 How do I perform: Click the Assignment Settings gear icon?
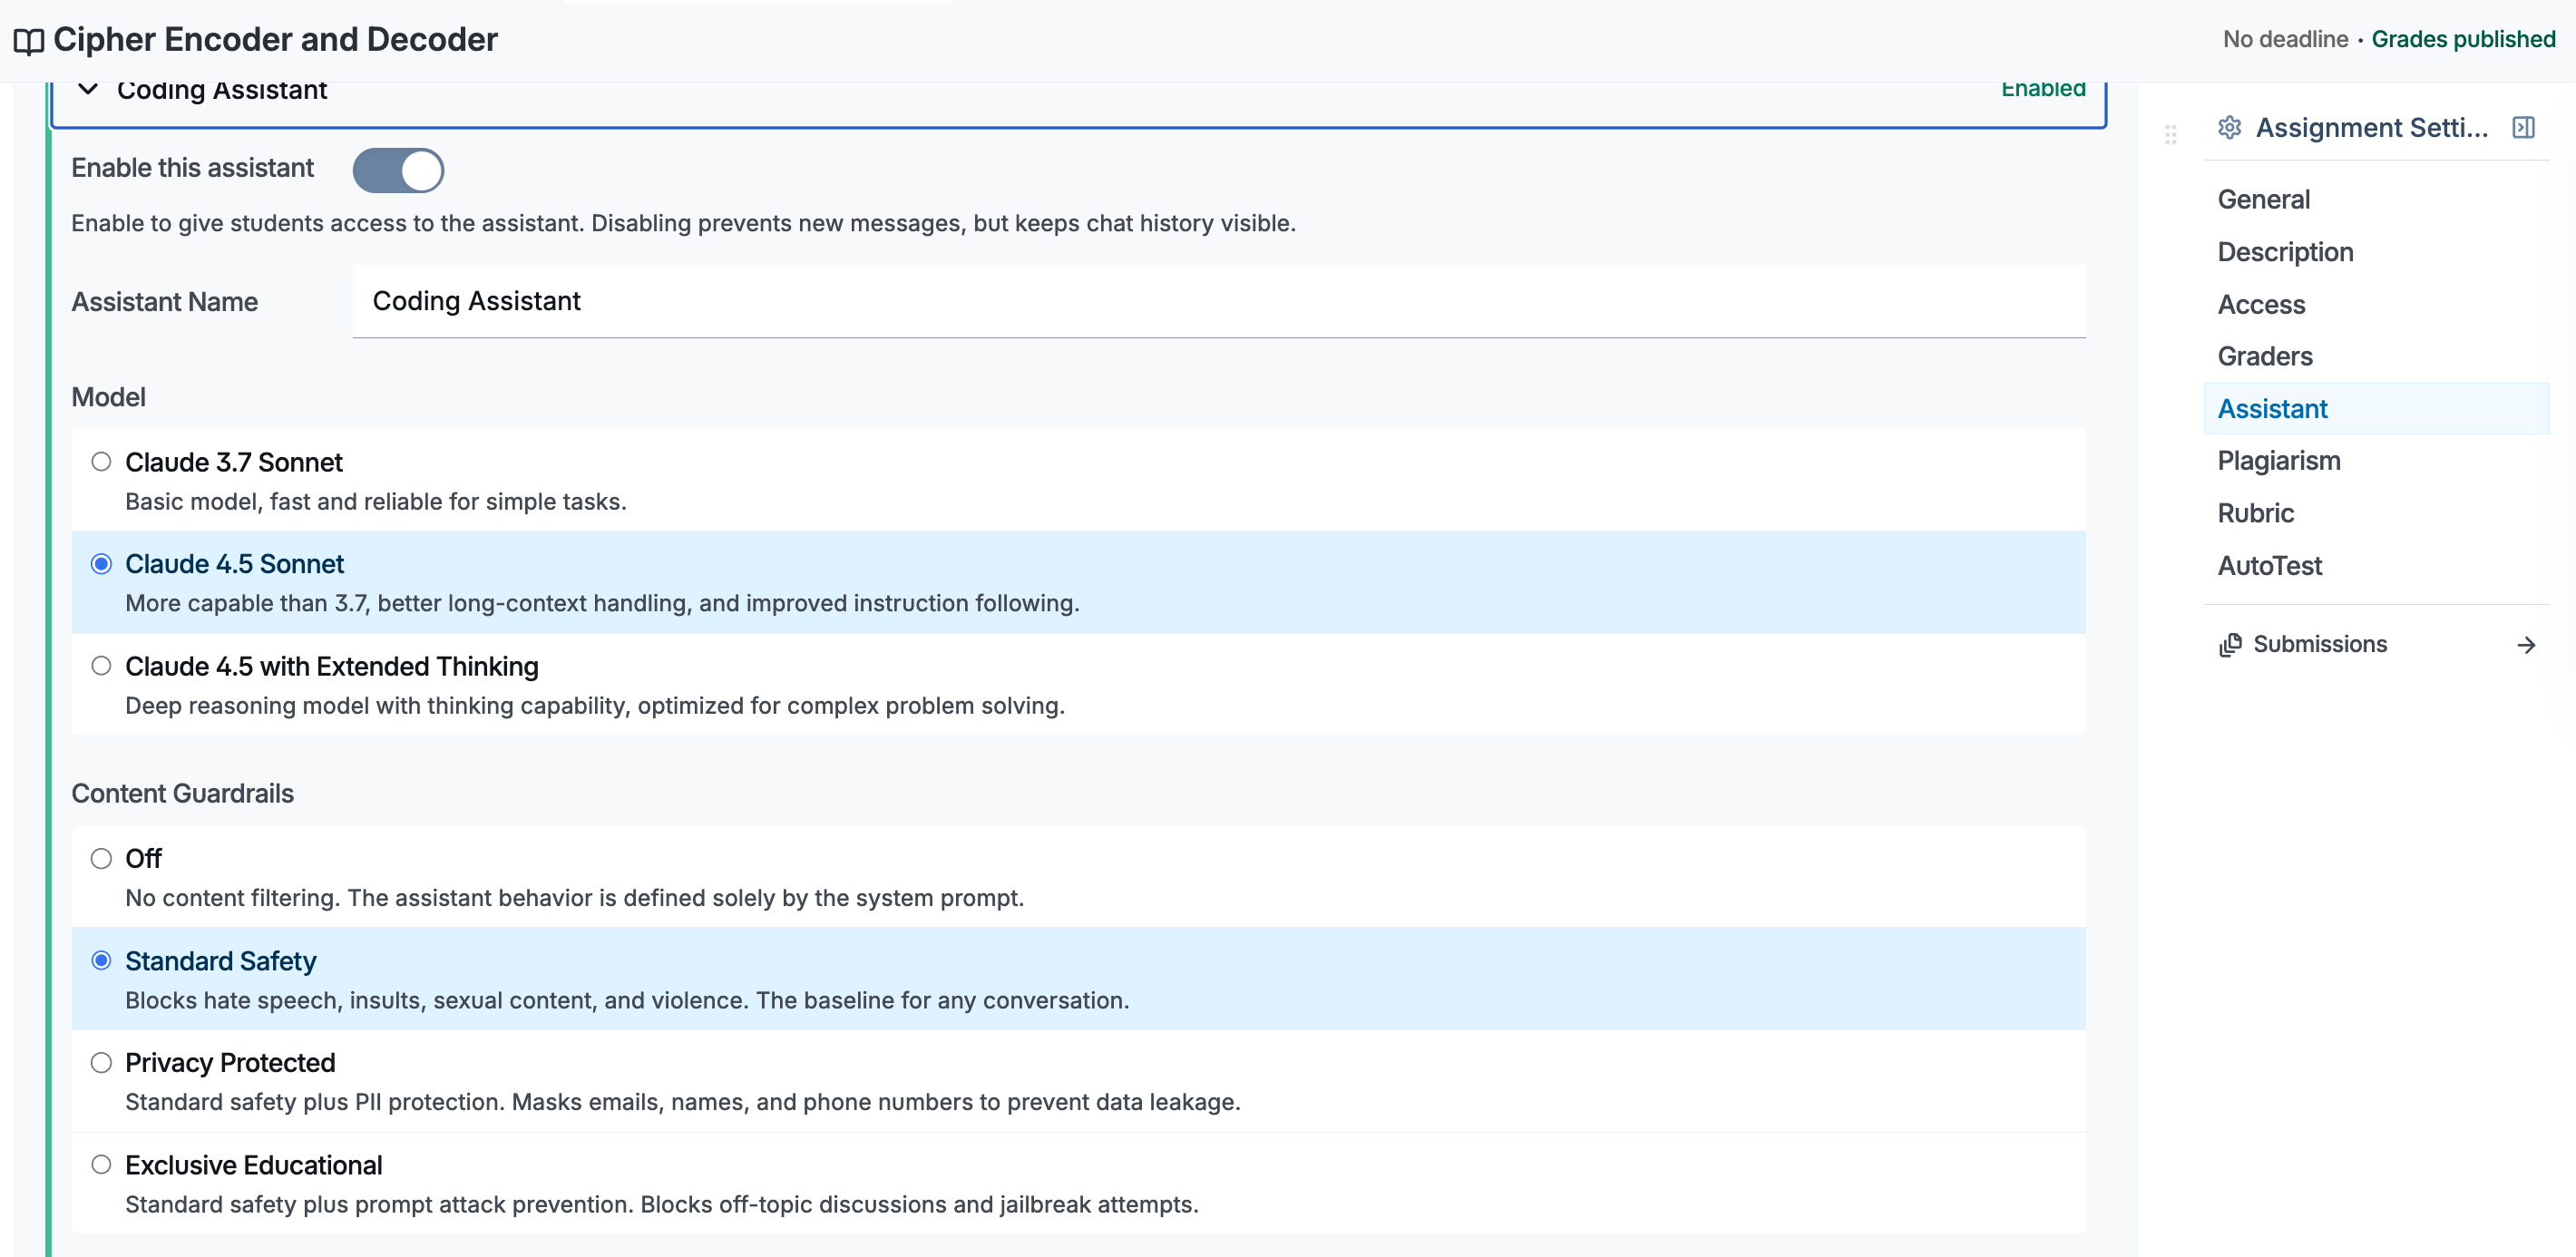click(2229, 128)
